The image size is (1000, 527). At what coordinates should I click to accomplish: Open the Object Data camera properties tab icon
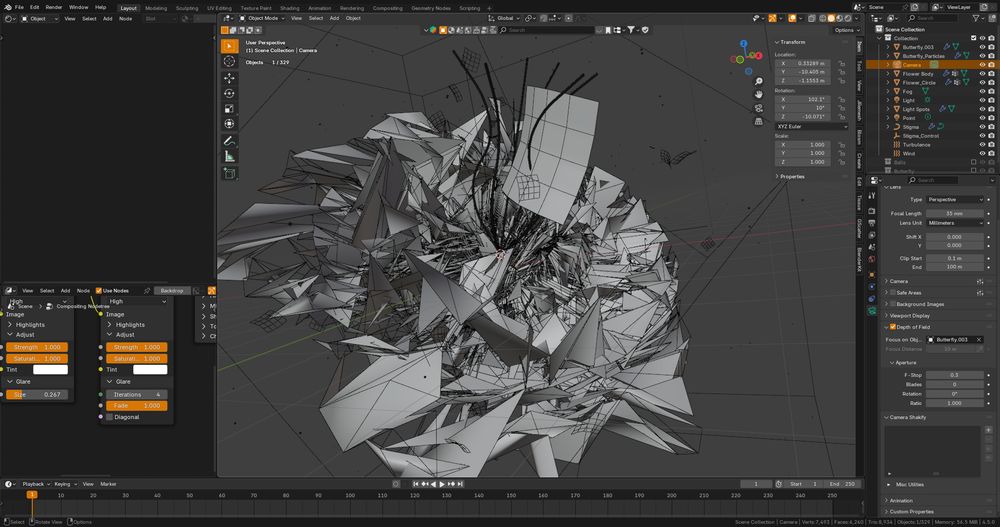click(872, 310)
